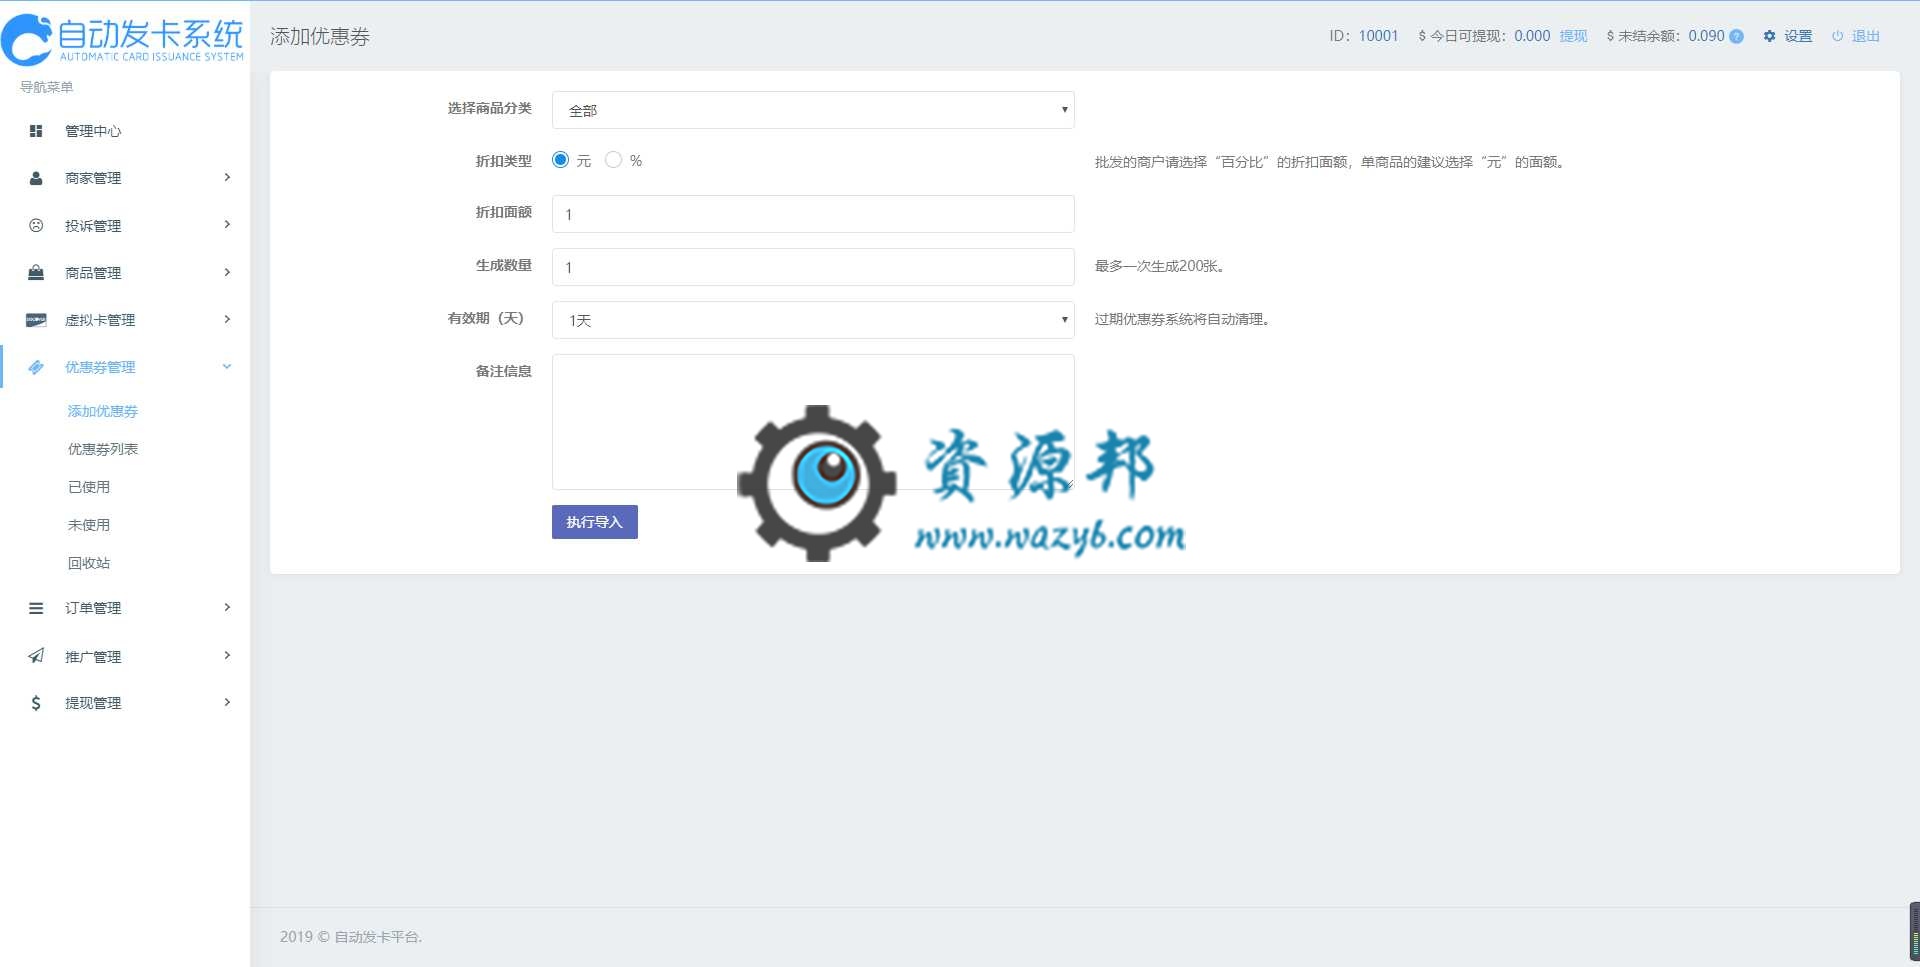Click the 执行导入 button
Image resolution: width=1920 pixels, height=967 pixels.
(x=595, y=522)
